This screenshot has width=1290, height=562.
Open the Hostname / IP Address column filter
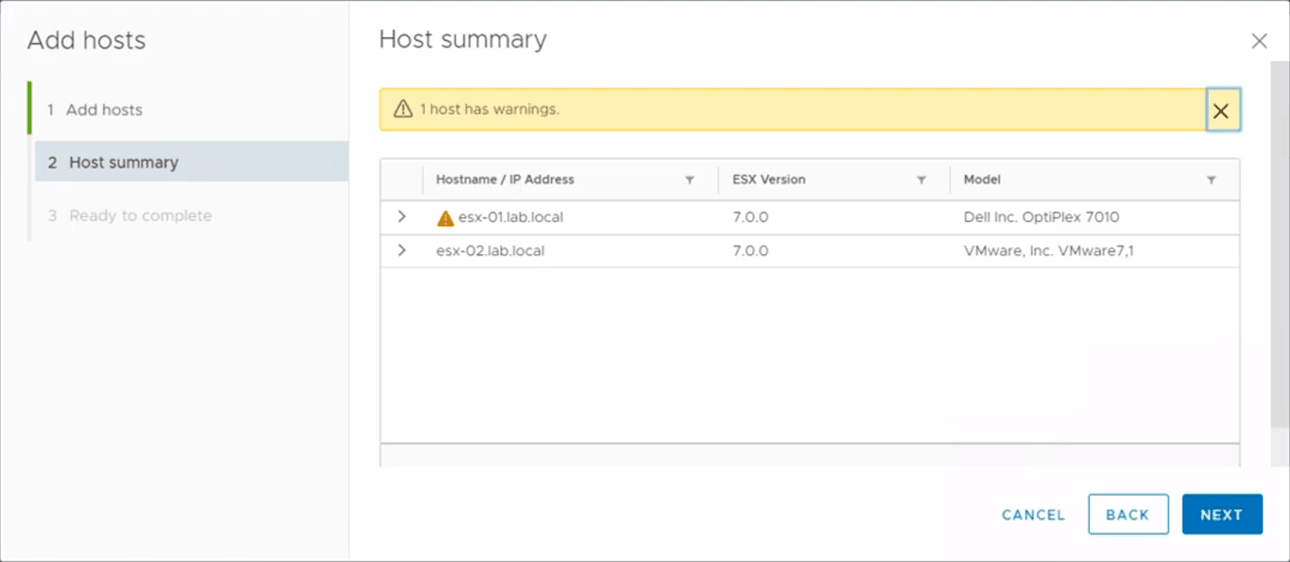click(690, 180)
